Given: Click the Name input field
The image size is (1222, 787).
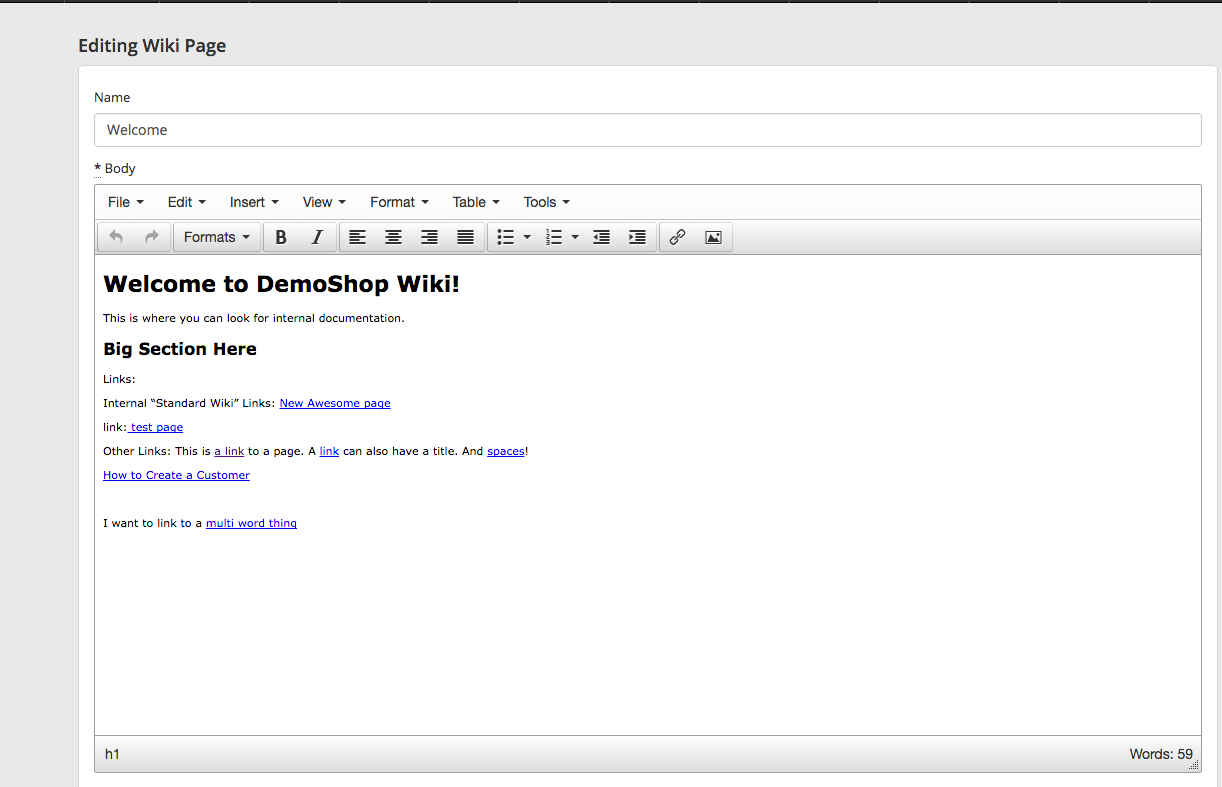Looking at the screenshot, I should click(x=647, y=130).
